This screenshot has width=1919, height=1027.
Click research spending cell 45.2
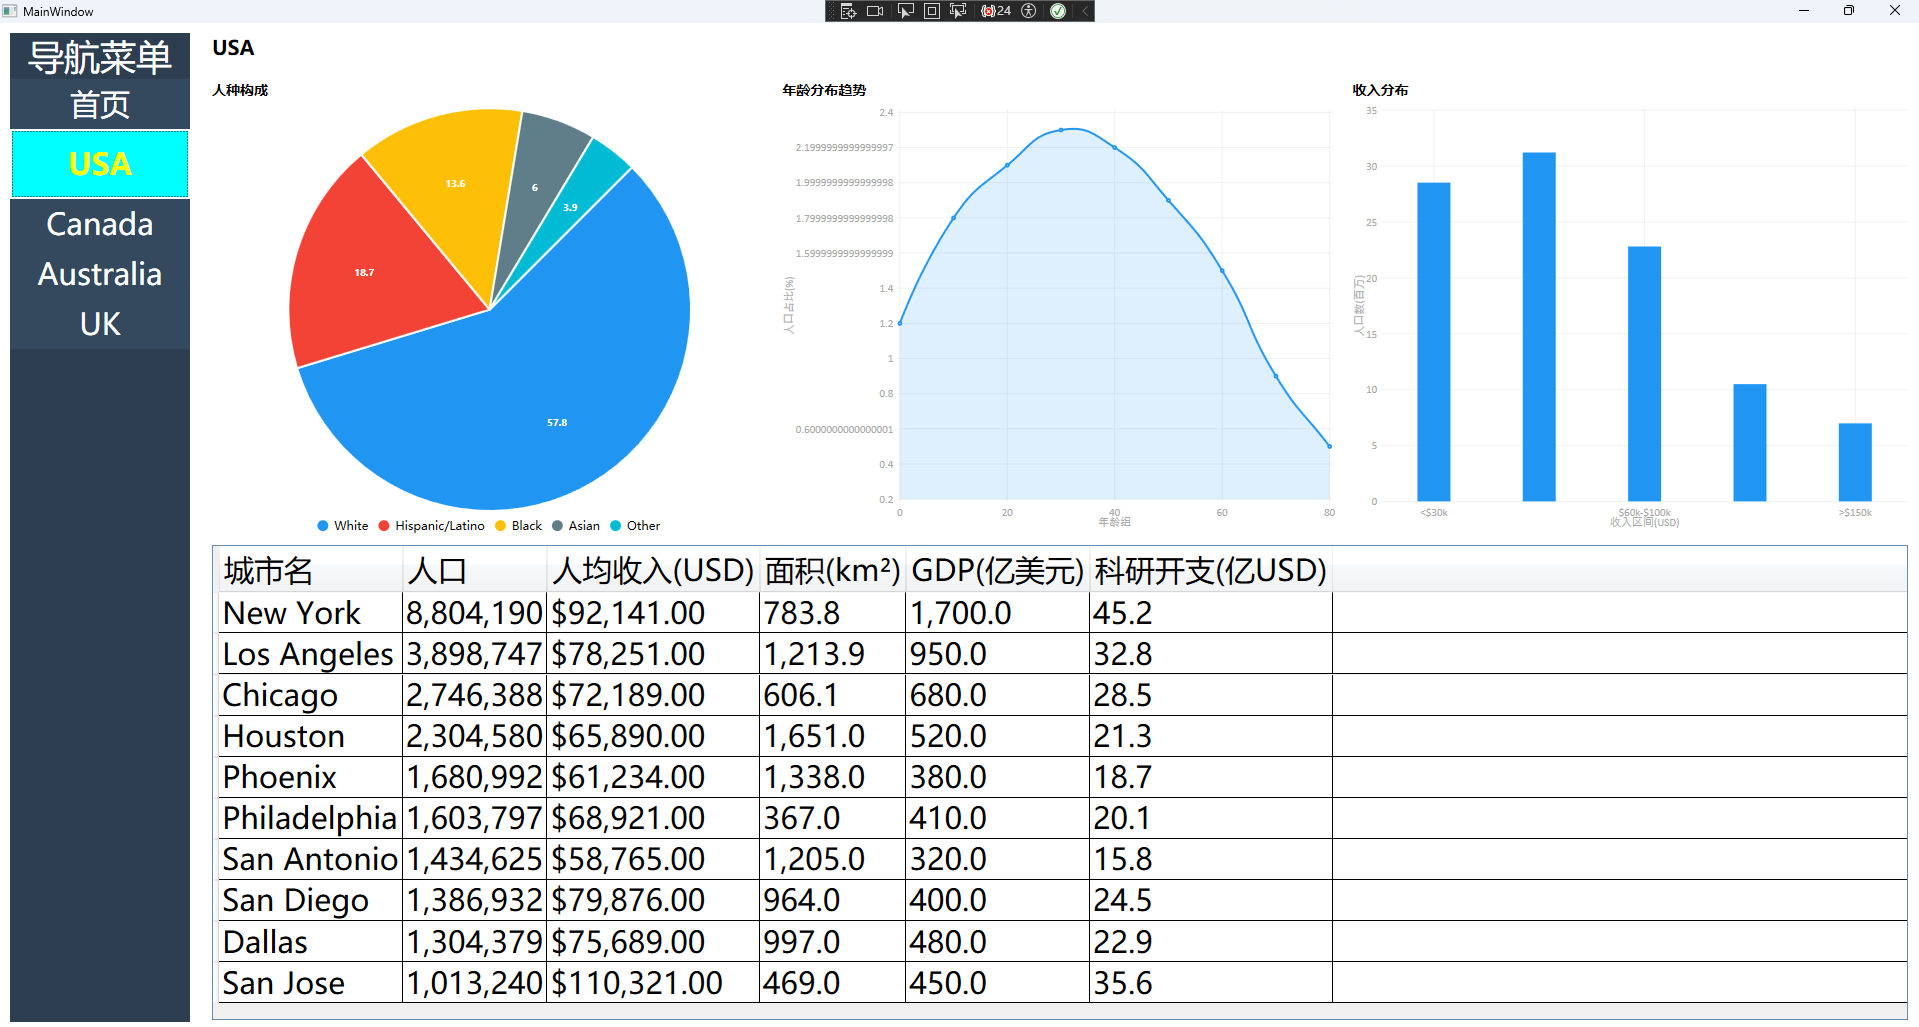[x=1211, y=612]
